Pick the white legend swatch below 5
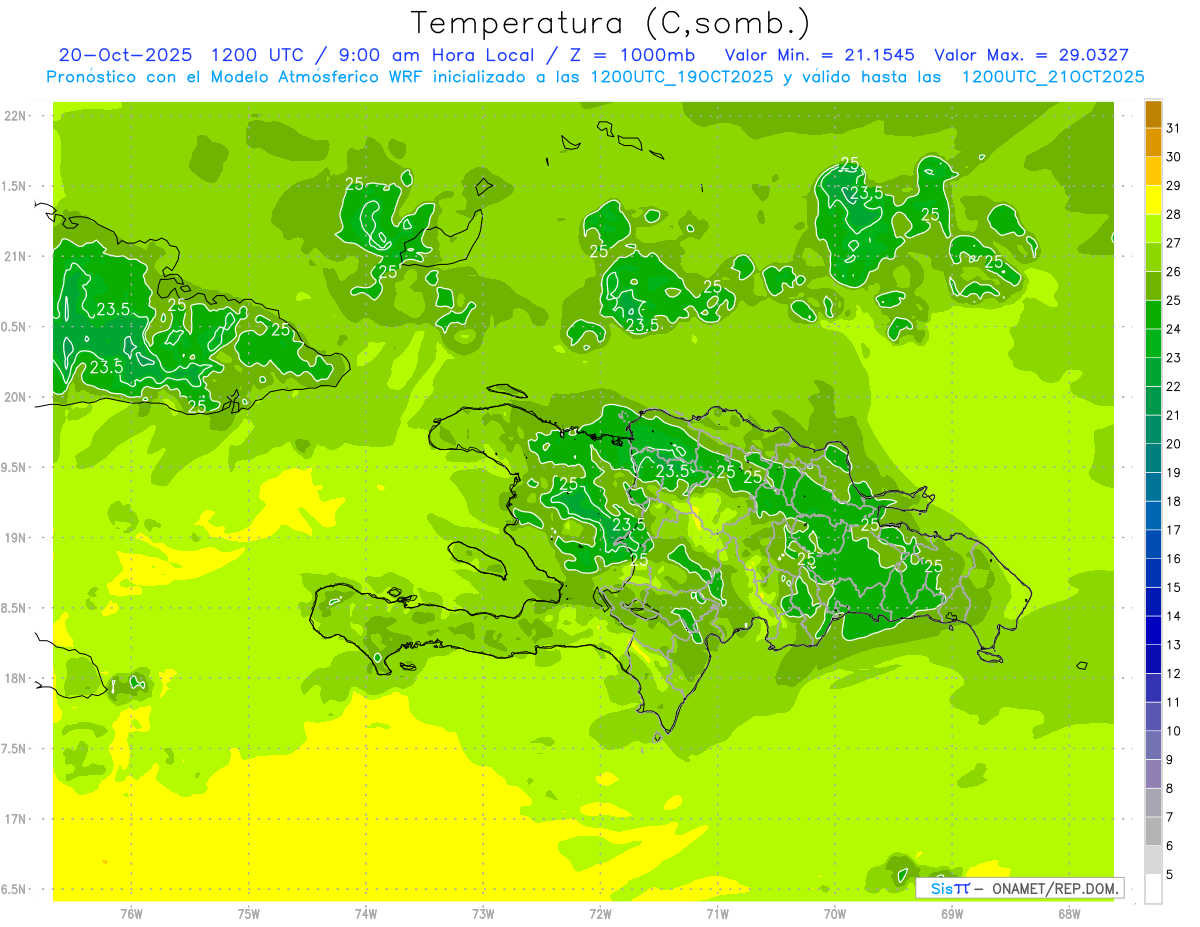The width and height of the screenshot is (1200, 927). tap(1153, 889)
